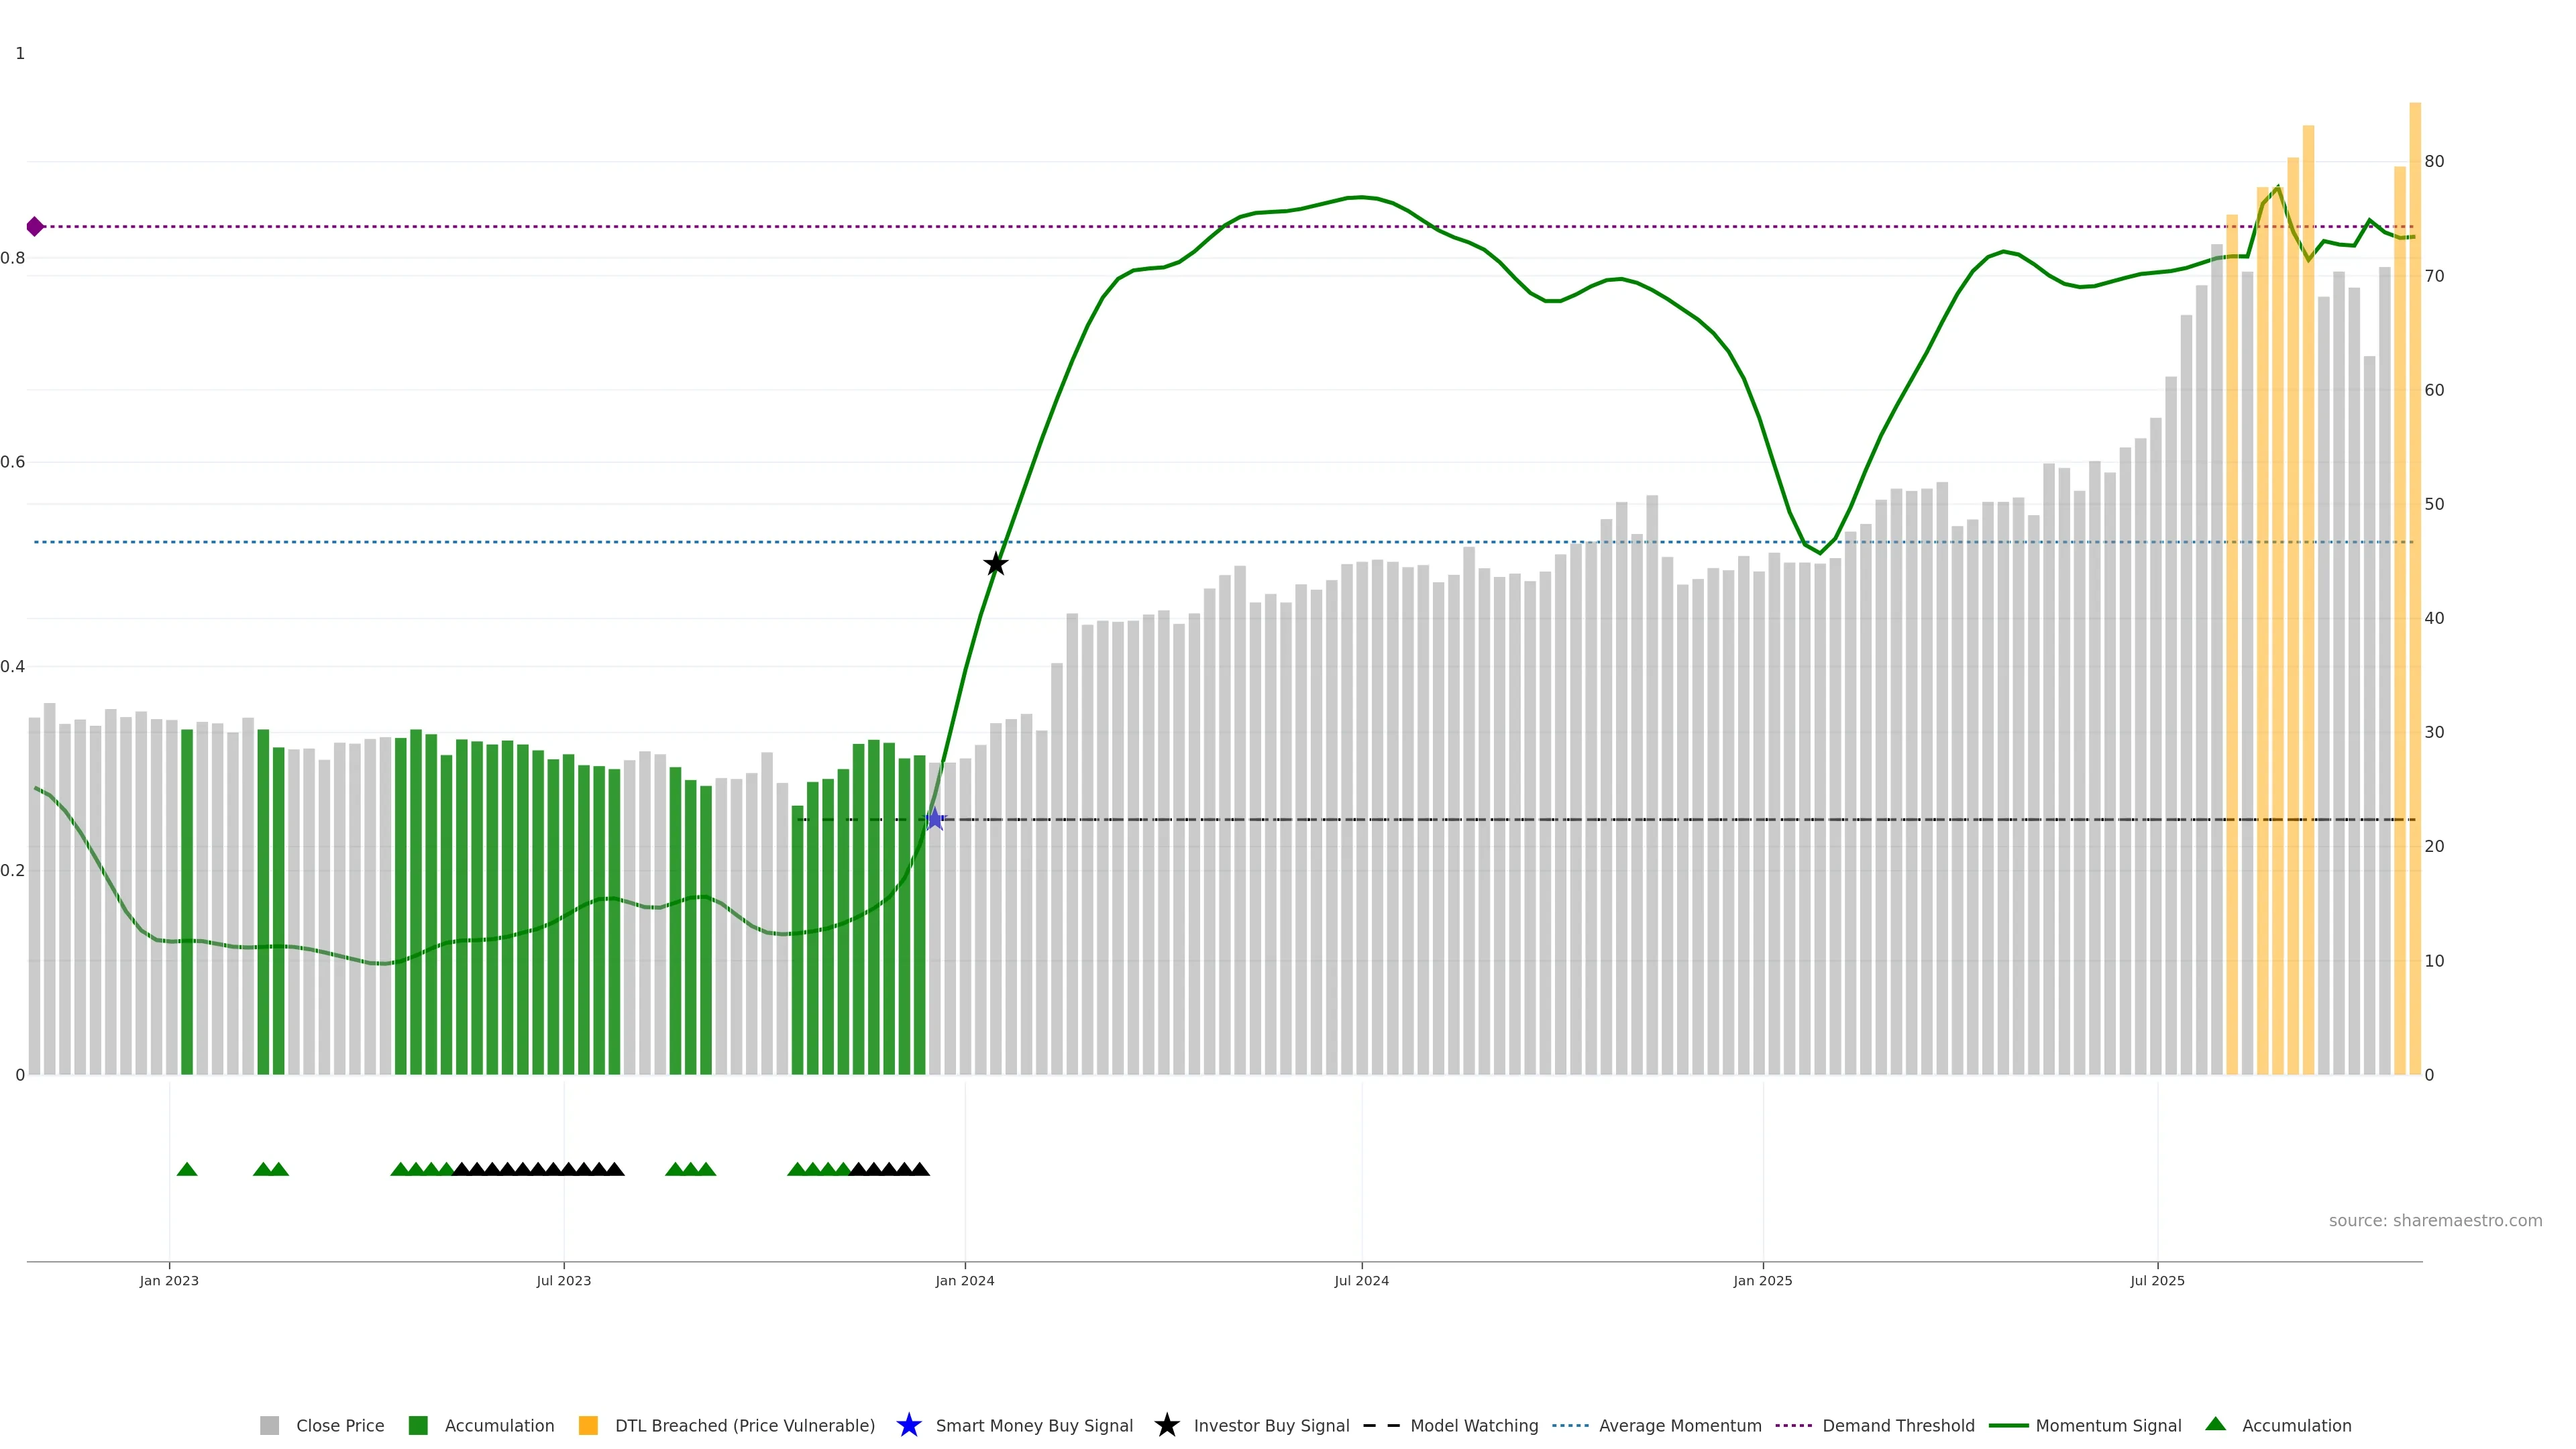The height and width of the screenshot is (1449, 2576).
Task: Click the Jan 2023 axis label
Action: point(169,1280)
